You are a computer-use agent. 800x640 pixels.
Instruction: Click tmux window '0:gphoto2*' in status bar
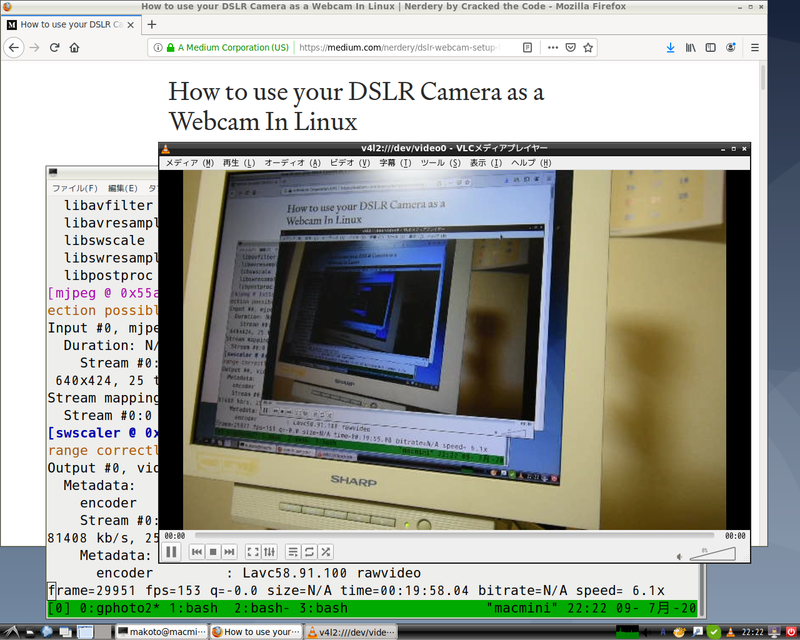pos(120,608)
